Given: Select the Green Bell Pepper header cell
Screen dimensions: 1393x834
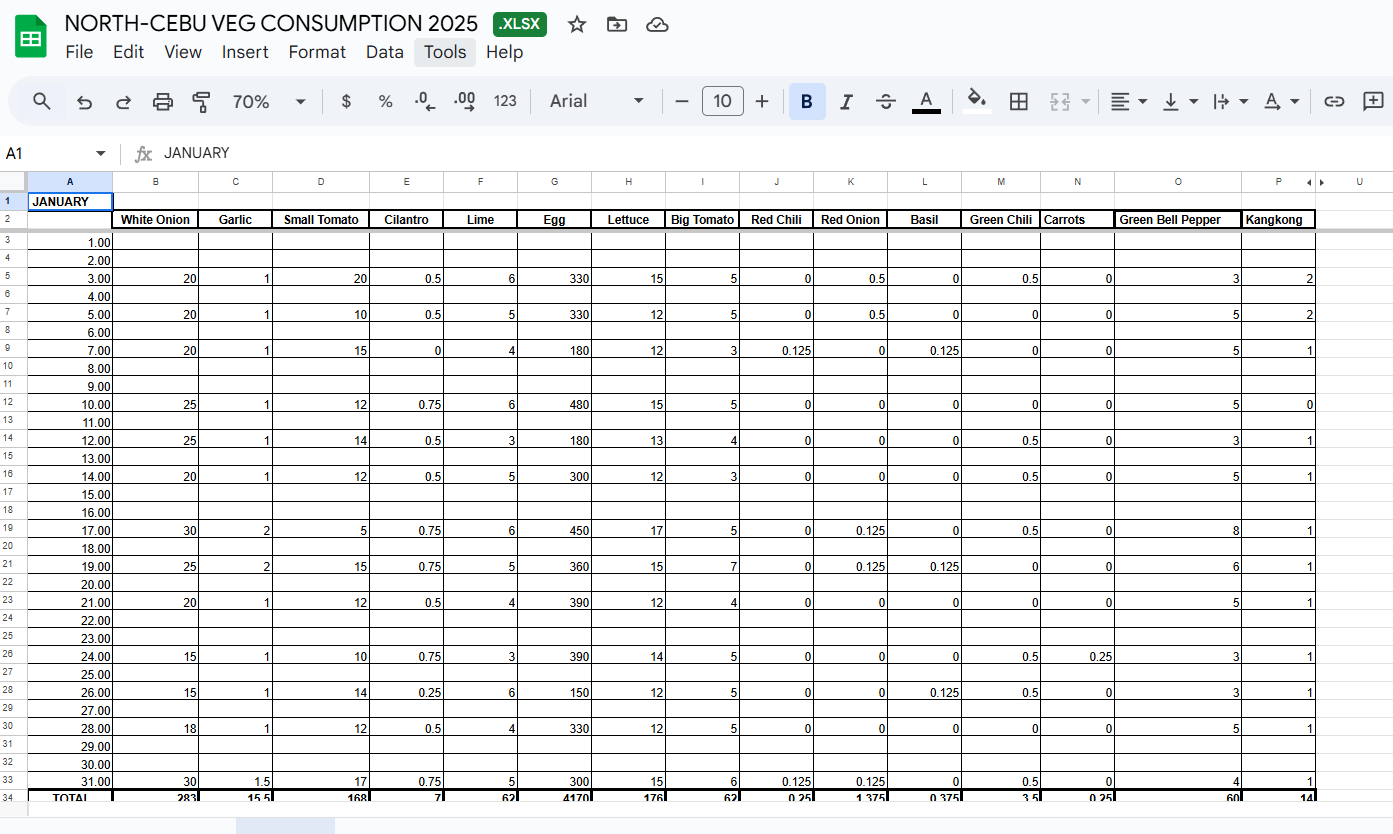Looking at the screenshot, I should pyautogui.click(x=1178, y=220).
